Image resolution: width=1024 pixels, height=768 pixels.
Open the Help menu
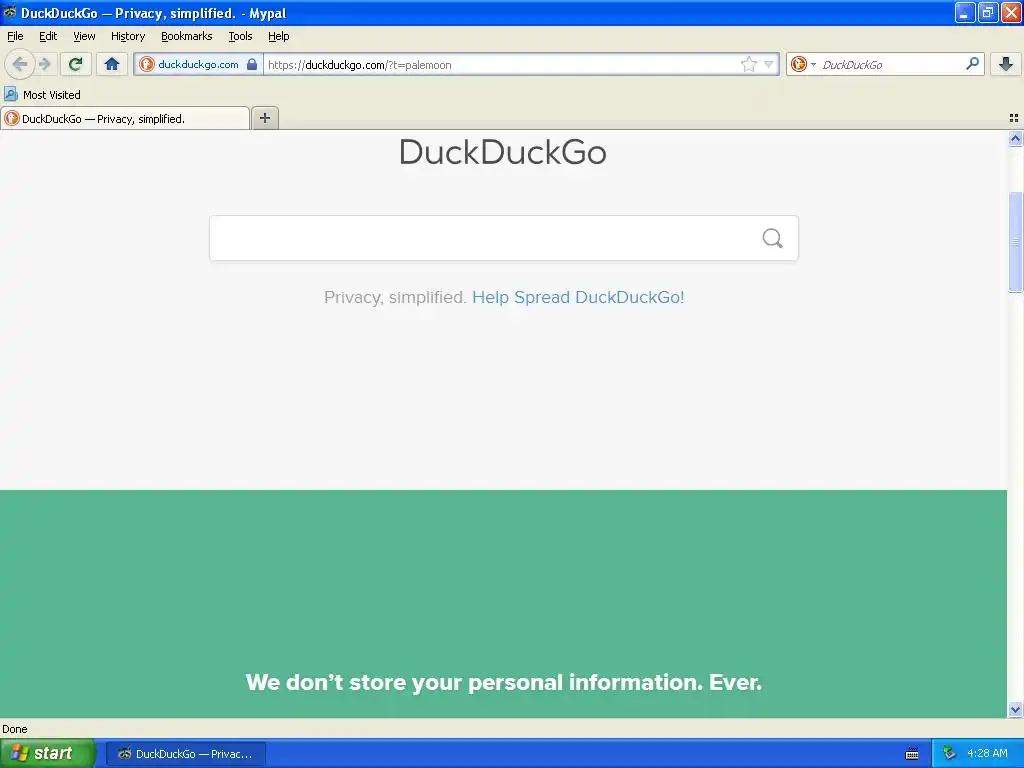[279, 37]
